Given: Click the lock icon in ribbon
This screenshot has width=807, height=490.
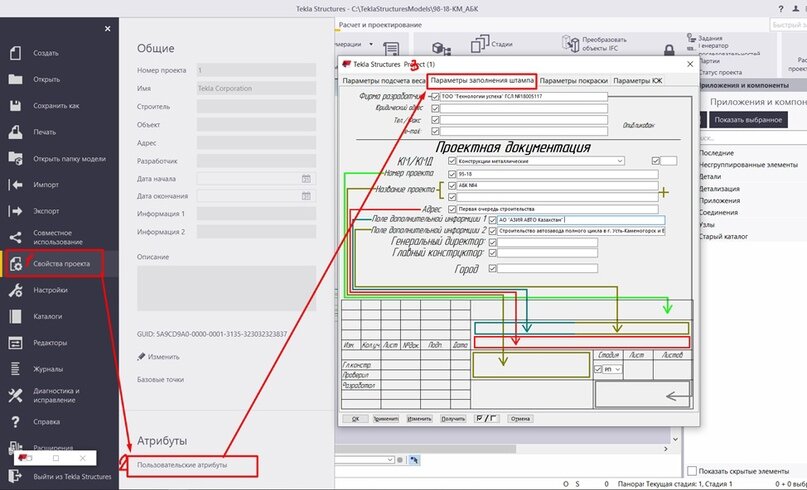Looking at the screenshot, I should (669, 50).
